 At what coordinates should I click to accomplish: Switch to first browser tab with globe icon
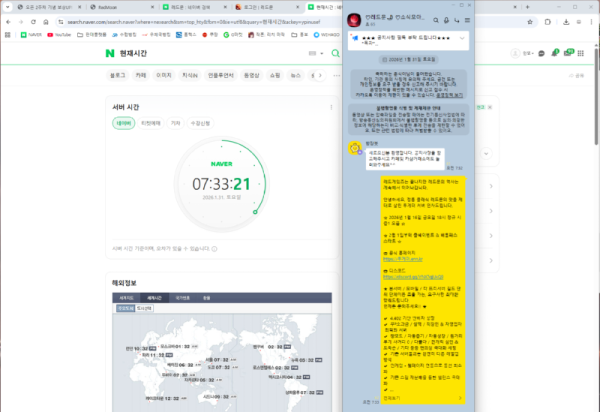tap(49, 7)
